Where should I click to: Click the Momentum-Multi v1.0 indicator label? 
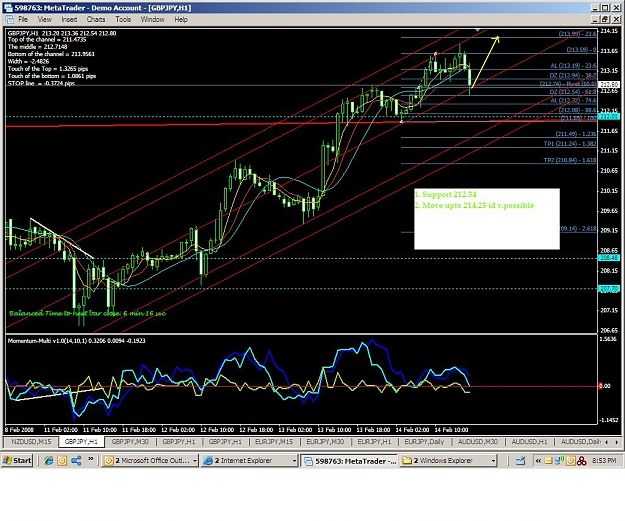[76, 341]
